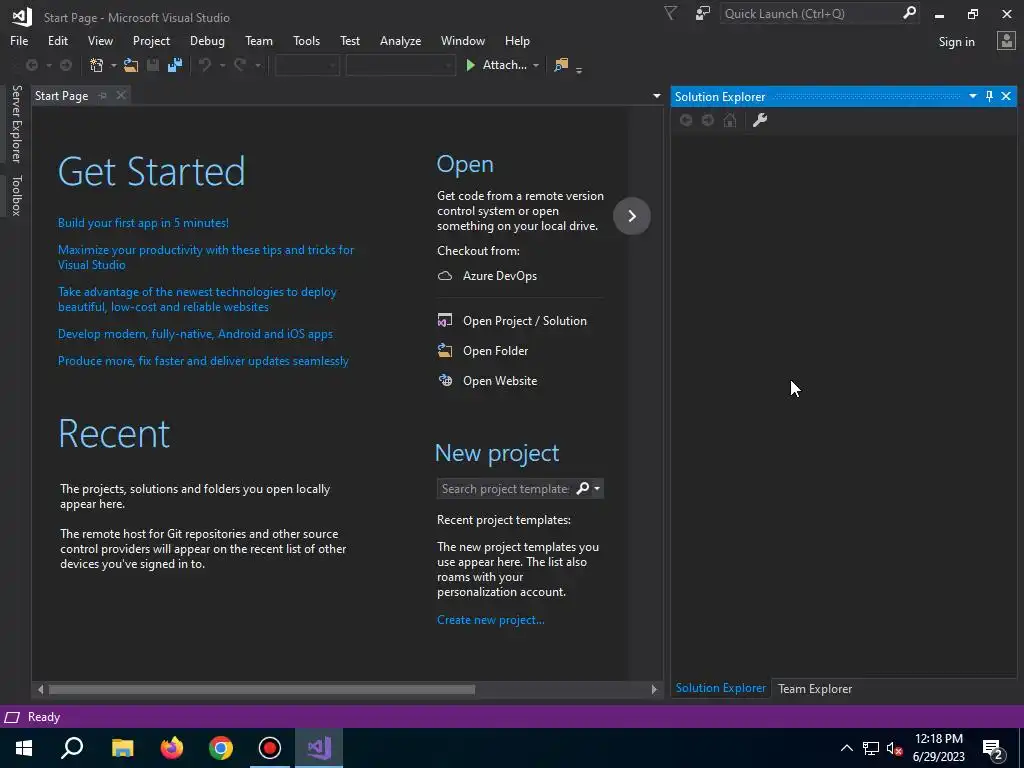Switch to the Team Explorer tab

815,688
